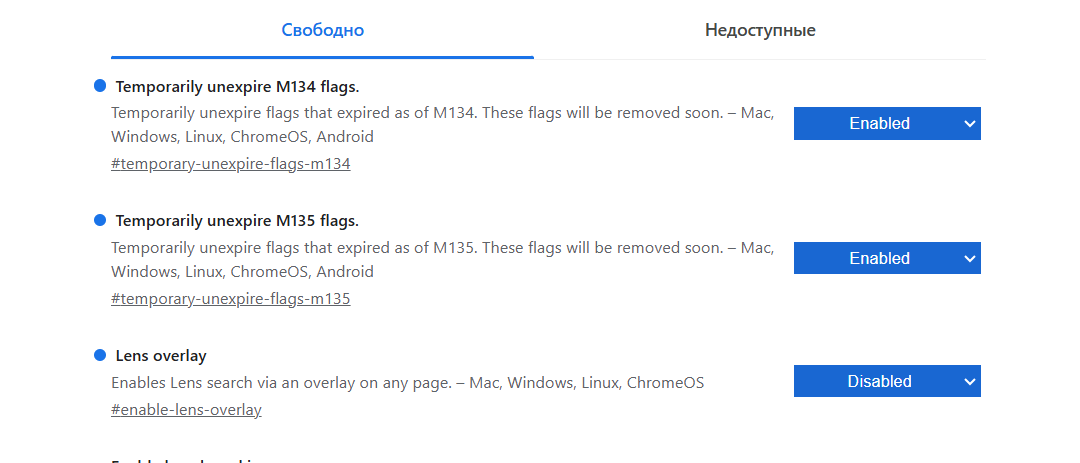
Task: Click the 'Lens overlay' flag title
Action: click(x=161, y=356)
